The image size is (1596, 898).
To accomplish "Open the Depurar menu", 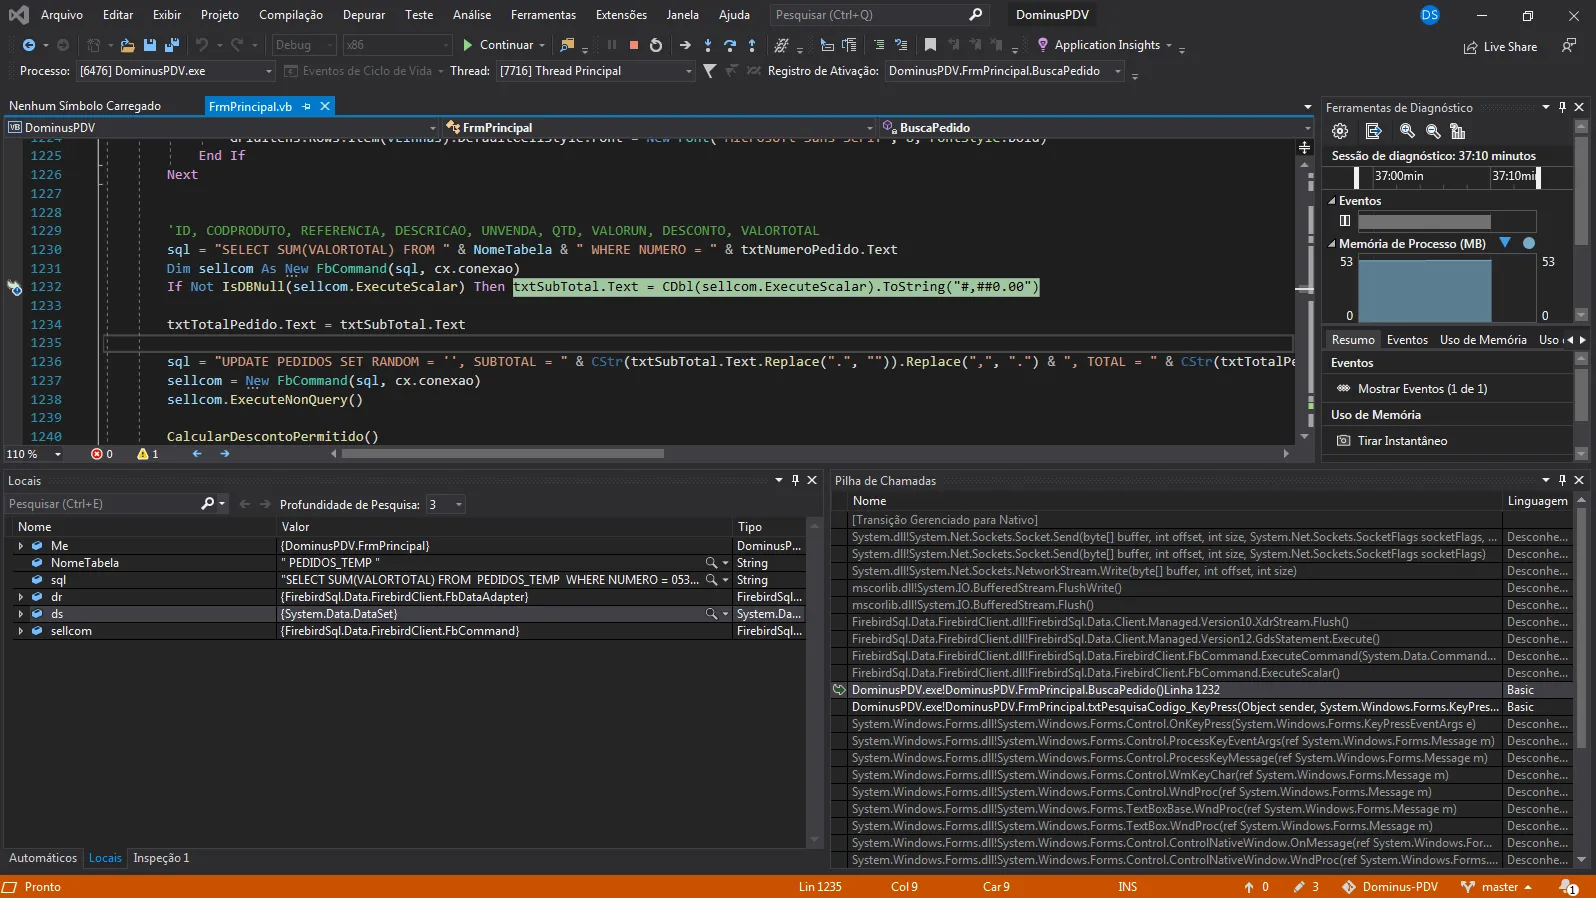I will point(363,15).
